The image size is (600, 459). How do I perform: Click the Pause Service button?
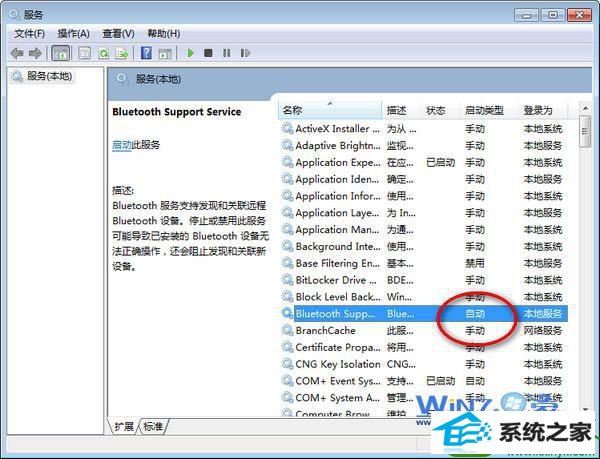[x=227, y=53]
